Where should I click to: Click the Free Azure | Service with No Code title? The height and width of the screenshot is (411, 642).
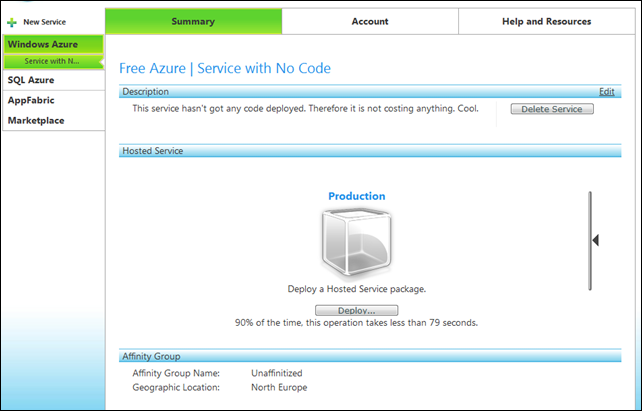(x=225, y=68)
